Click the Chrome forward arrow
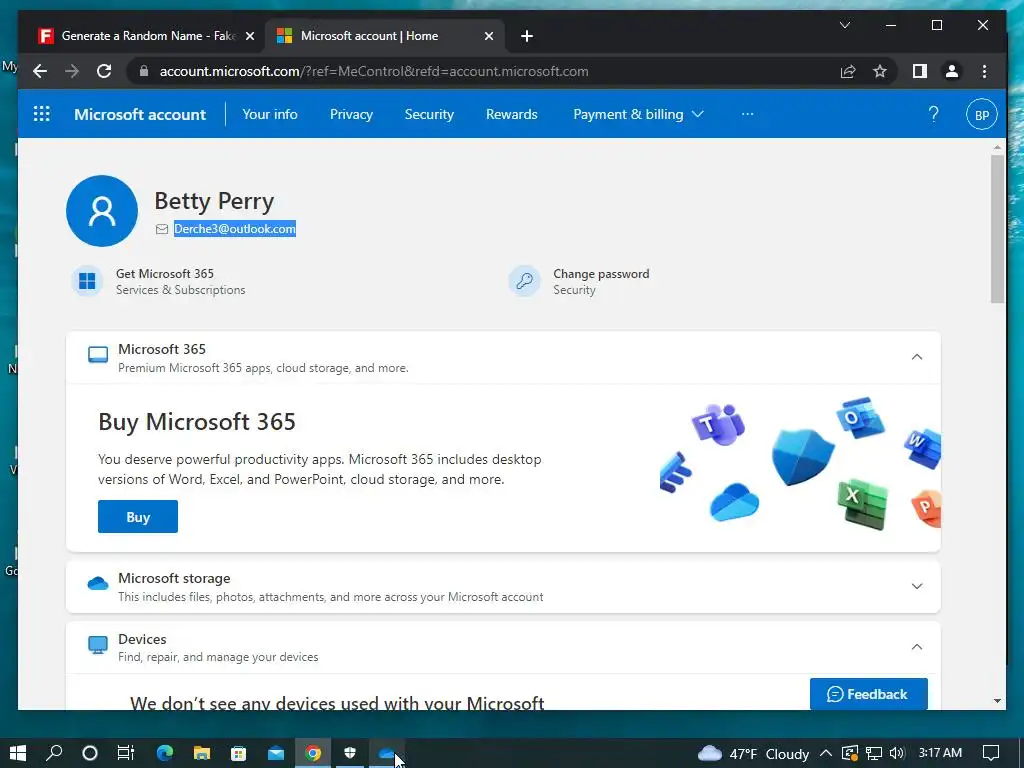Image resolution: width=1024 pixels, height=768 pixels. click(x=72, y=71)
